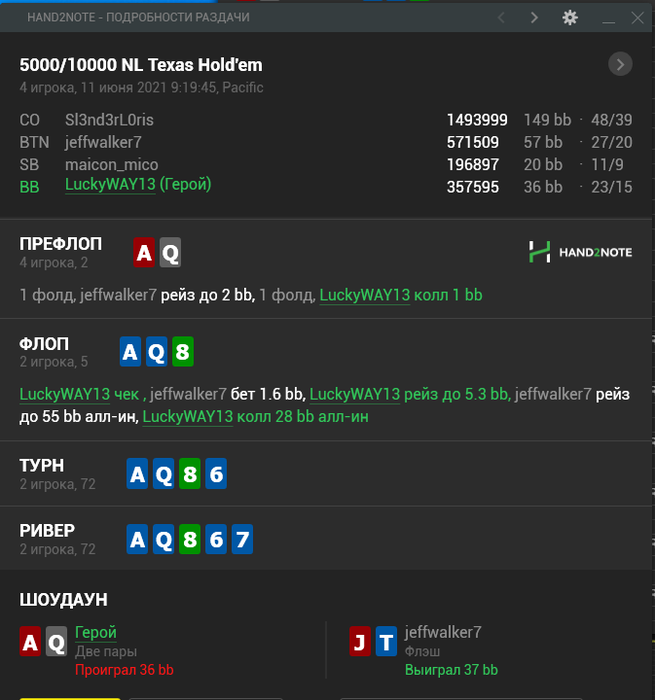The width and height of the screenshot is (655, 700).
Task: Click the stack value 571509
Action: pyautogui.click(x=472, y=142)
